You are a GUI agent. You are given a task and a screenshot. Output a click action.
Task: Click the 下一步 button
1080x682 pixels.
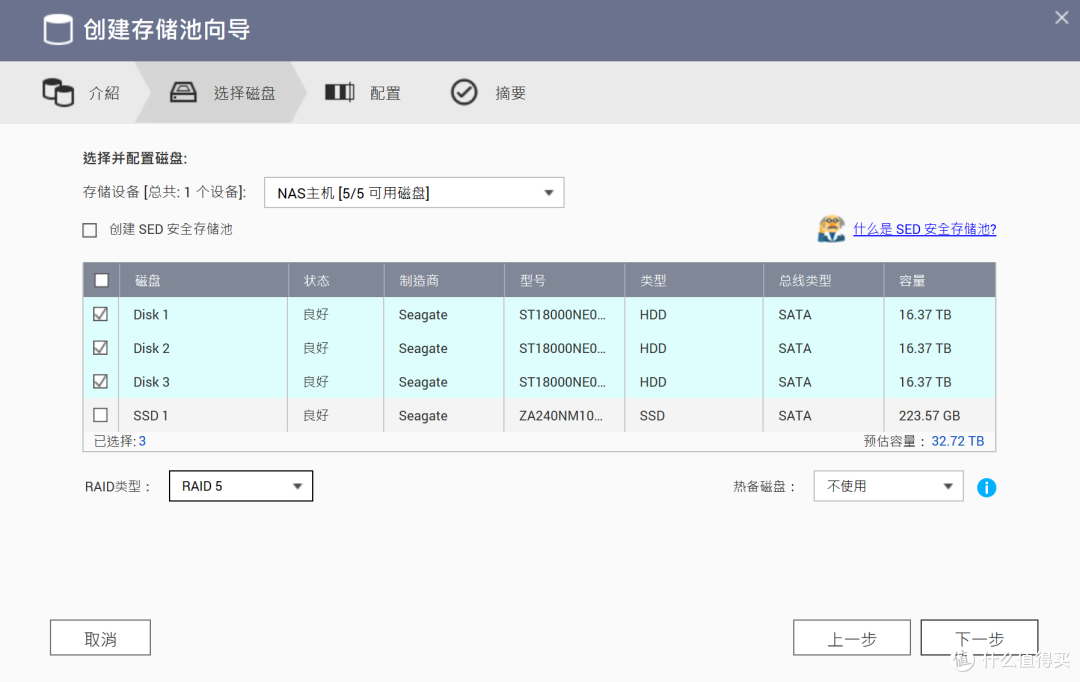pos(979,638)
